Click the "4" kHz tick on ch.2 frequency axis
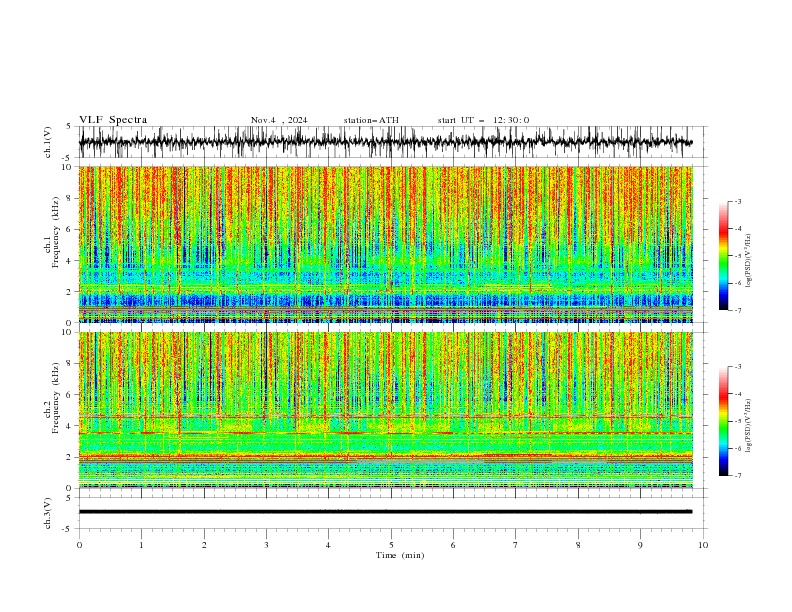 click(70, 426)
